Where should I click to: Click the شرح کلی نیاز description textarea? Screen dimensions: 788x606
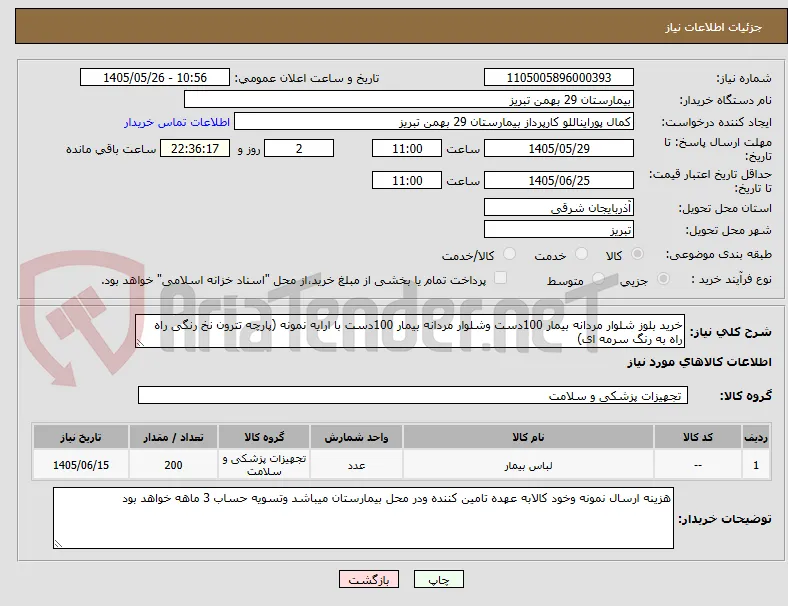pos(410,331)
